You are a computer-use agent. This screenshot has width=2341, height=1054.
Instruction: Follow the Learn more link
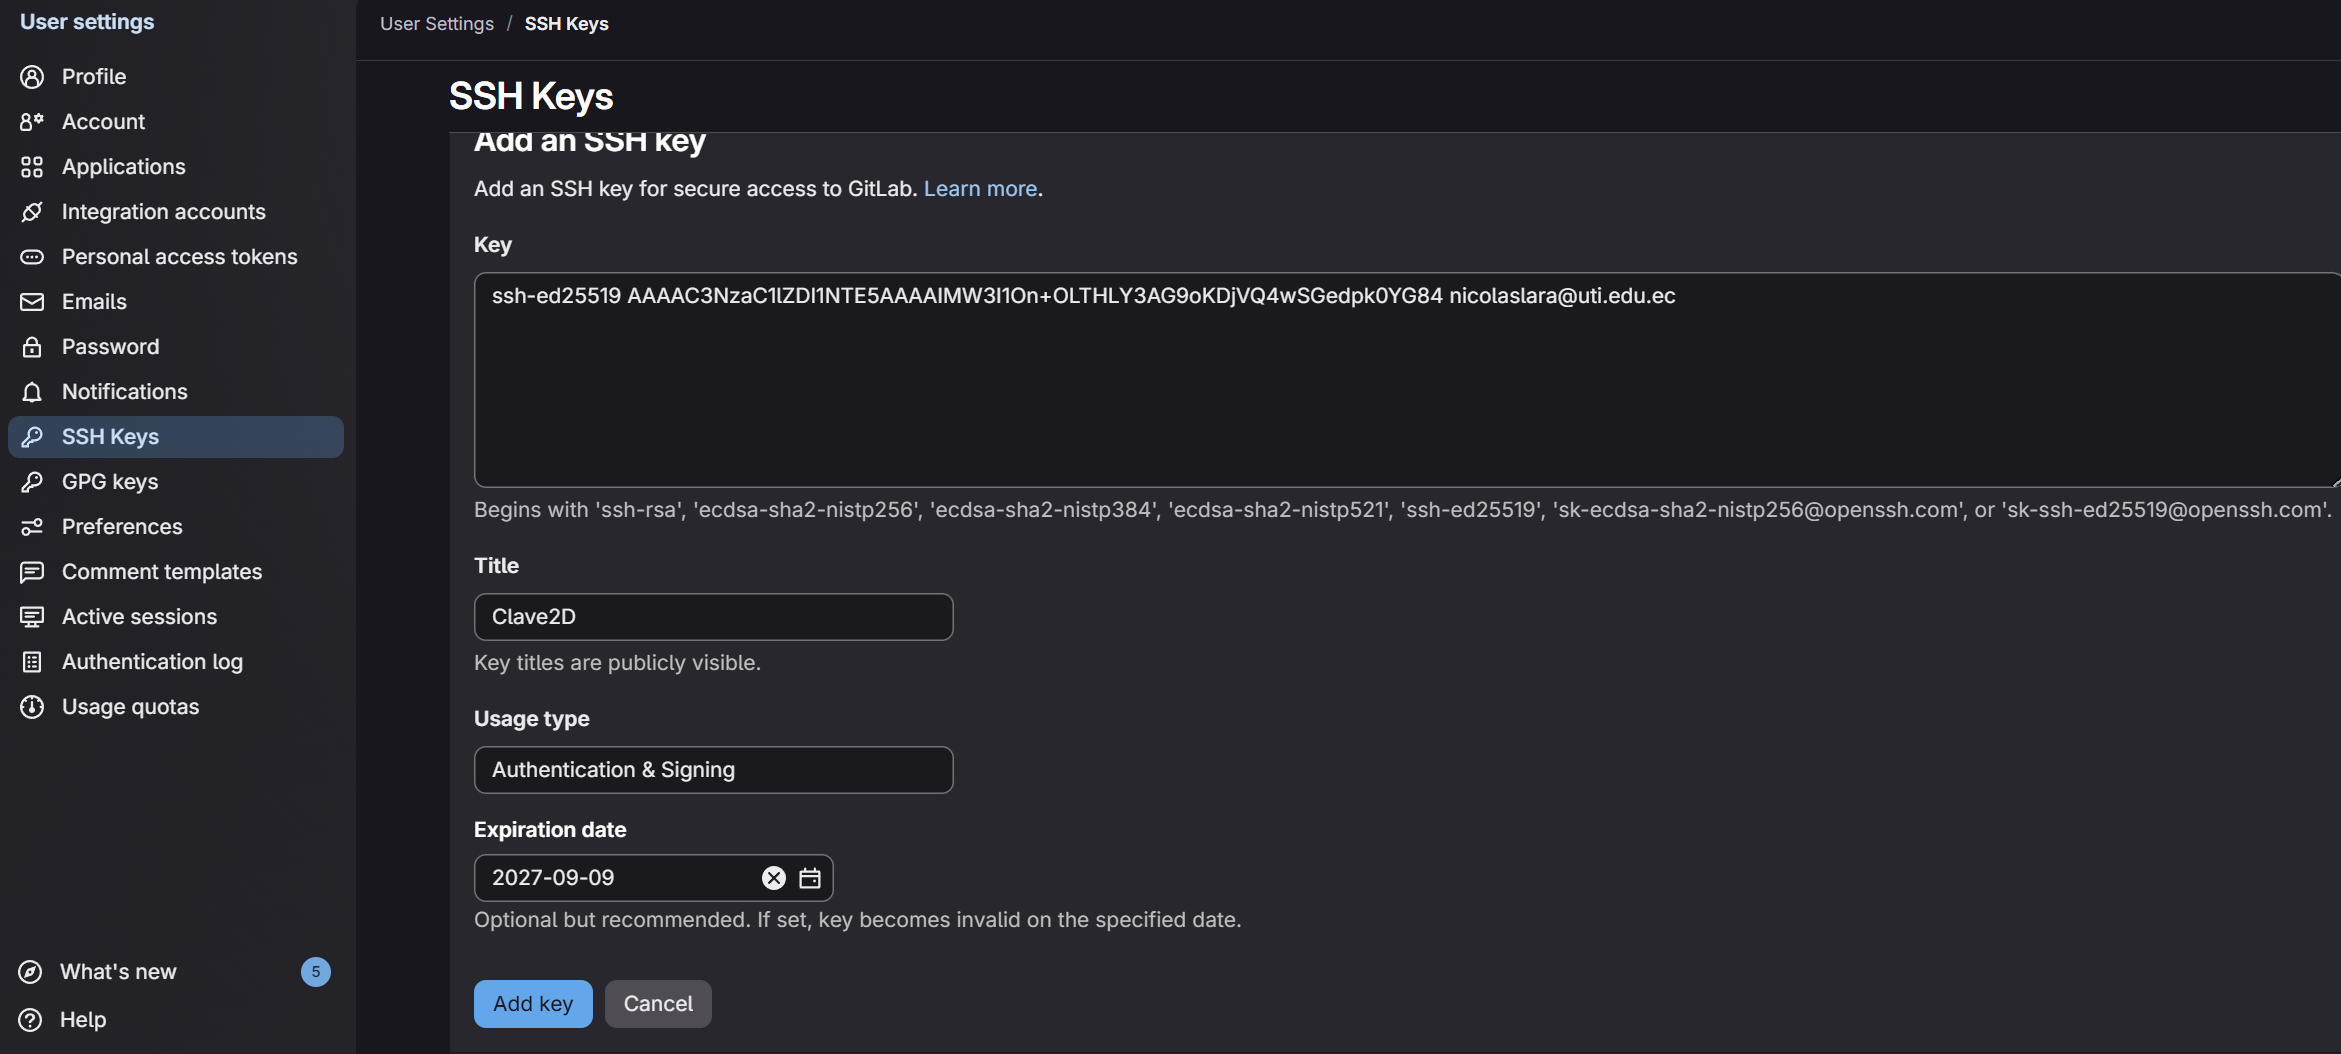(x=980, y=189)
